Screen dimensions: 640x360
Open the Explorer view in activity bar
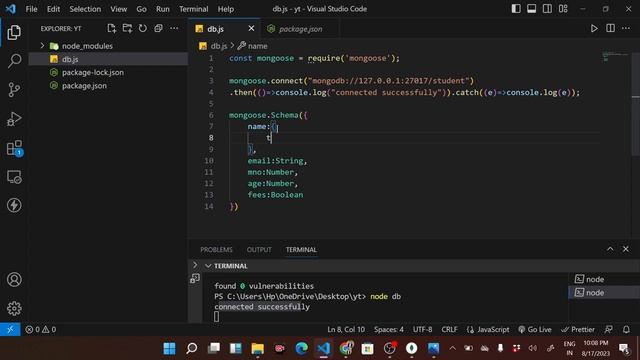pos(14,32)
